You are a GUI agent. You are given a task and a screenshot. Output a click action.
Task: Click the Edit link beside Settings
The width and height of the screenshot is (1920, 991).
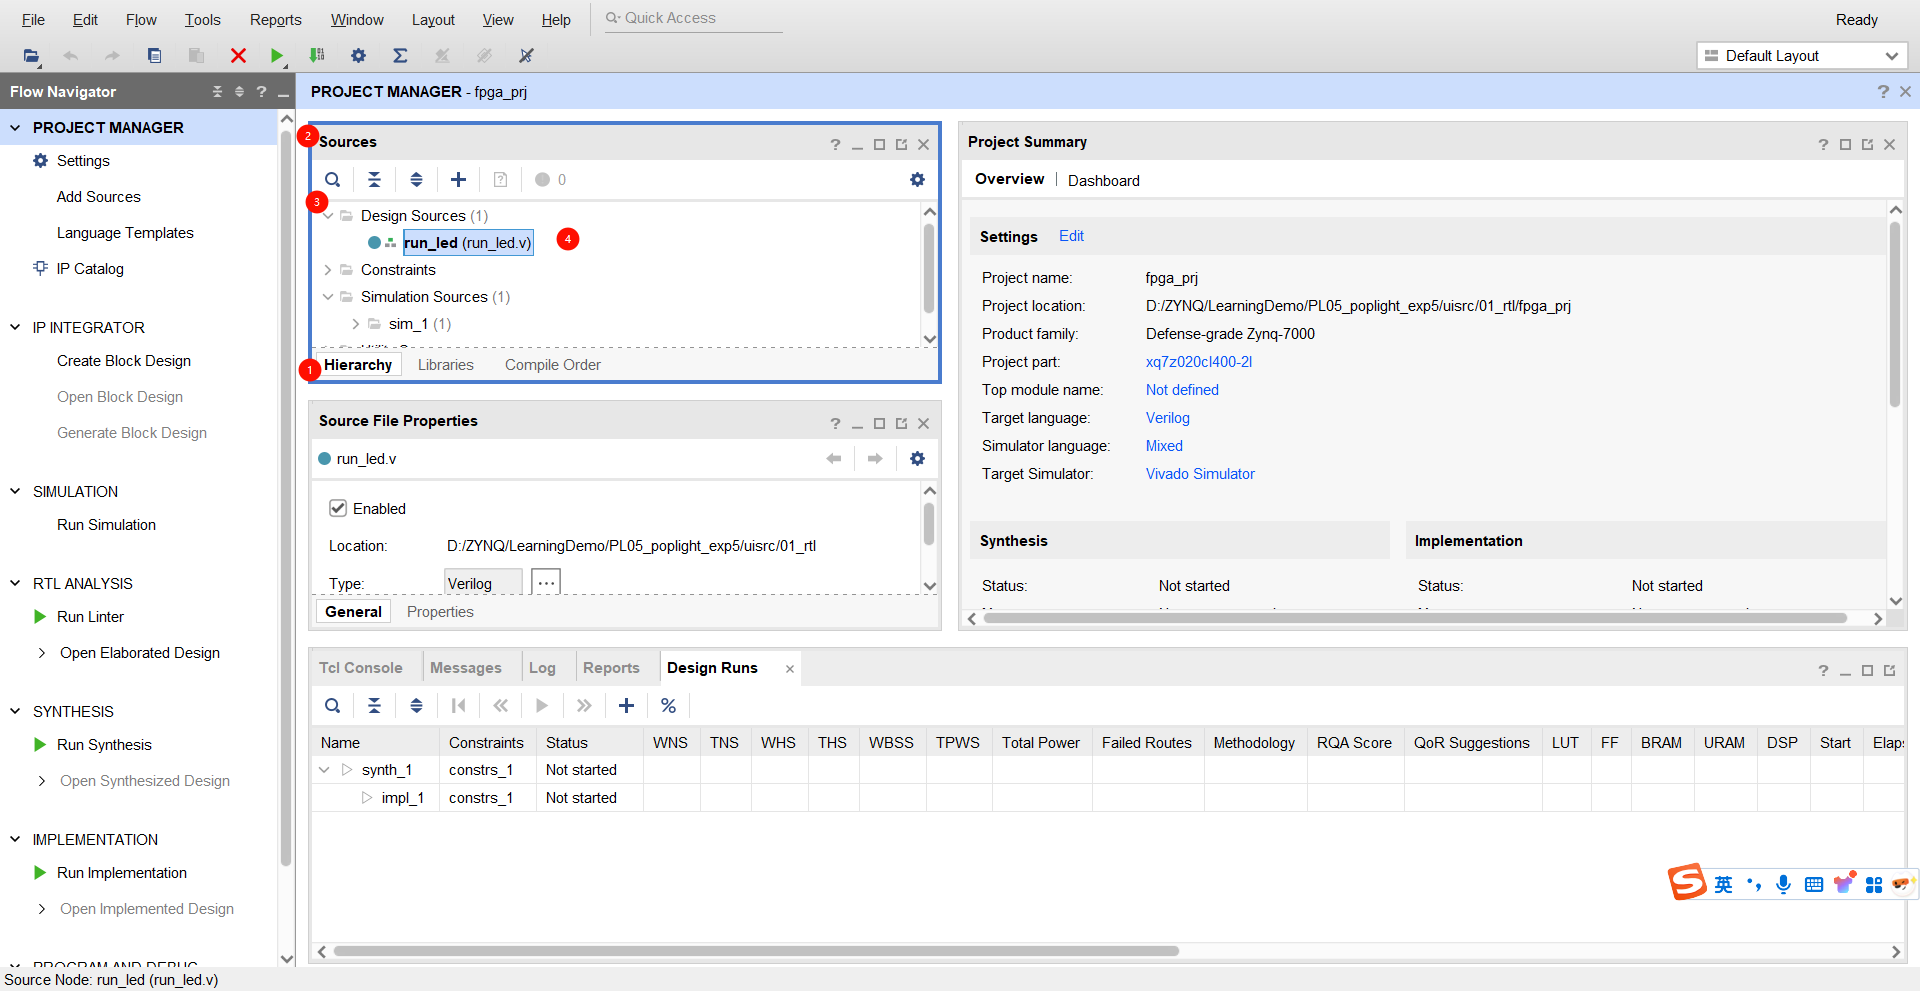[x=1071, y=236]
